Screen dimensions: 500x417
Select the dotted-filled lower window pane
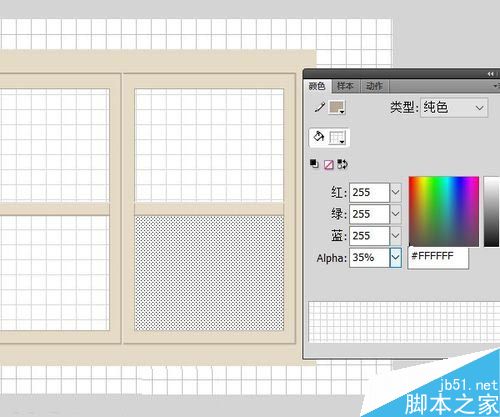[x=209, y=273]
